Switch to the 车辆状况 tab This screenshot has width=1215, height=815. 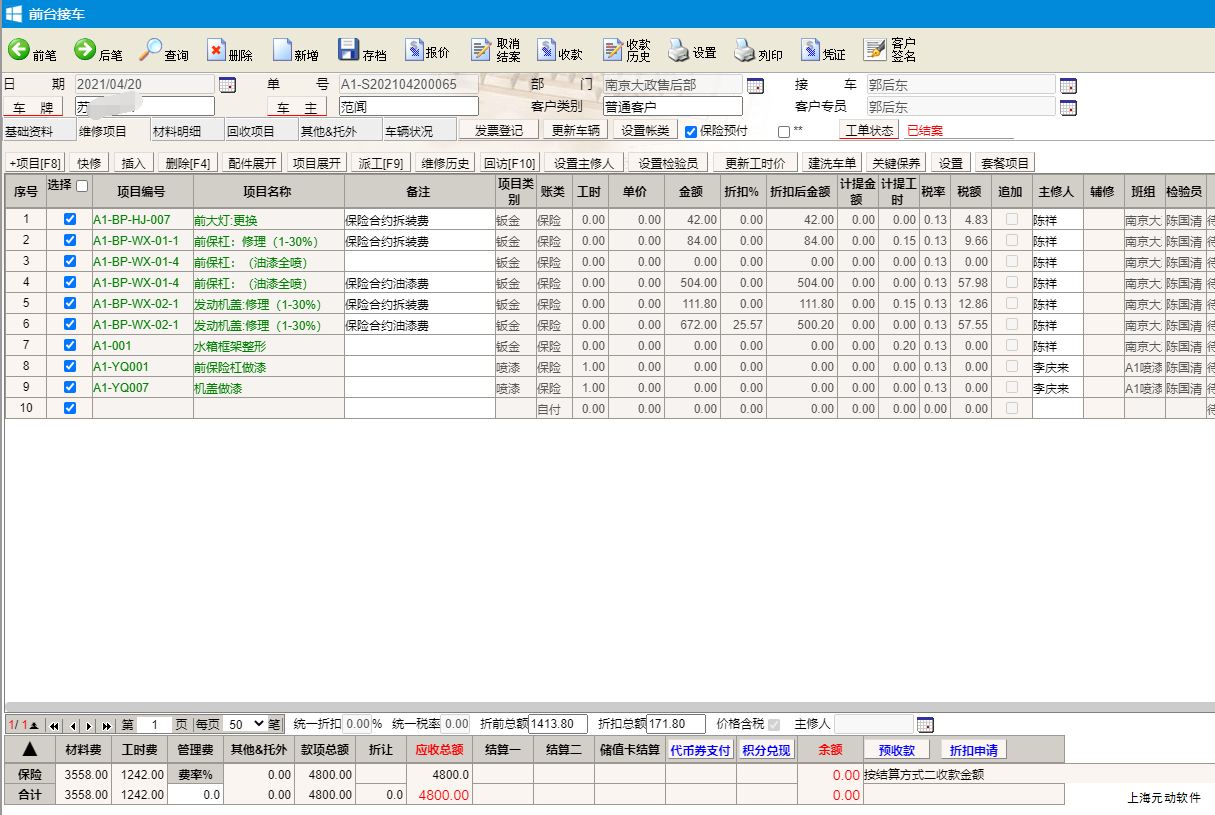pyautogui.click(x=409, y=131)
